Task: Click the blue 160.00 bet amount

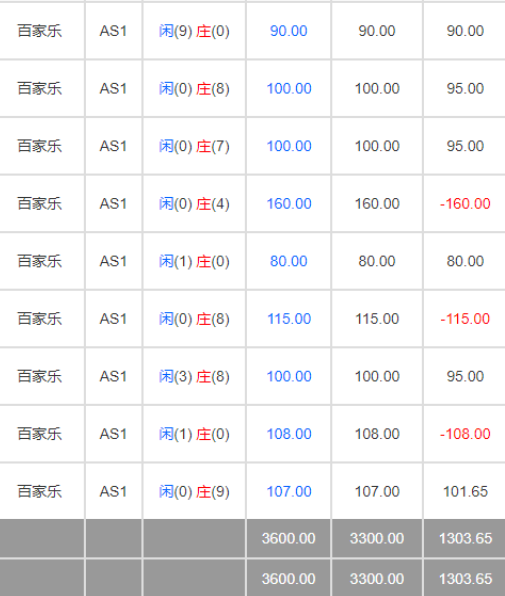Action: point(289,204)
